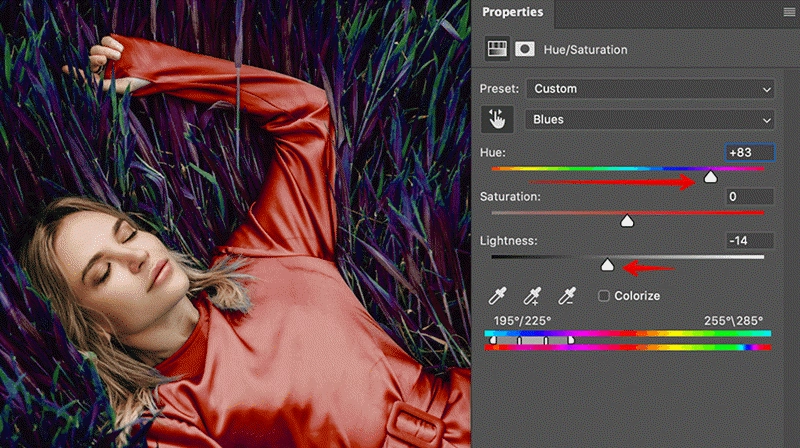Expand the Blues color range dropdown
Viewport: 800px width, 448px height.
(650, 120)
